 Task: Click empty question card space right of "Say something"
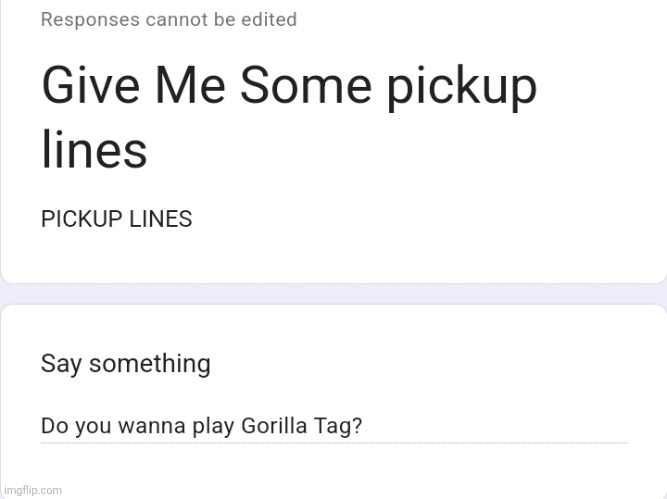[x=430, y=363]
